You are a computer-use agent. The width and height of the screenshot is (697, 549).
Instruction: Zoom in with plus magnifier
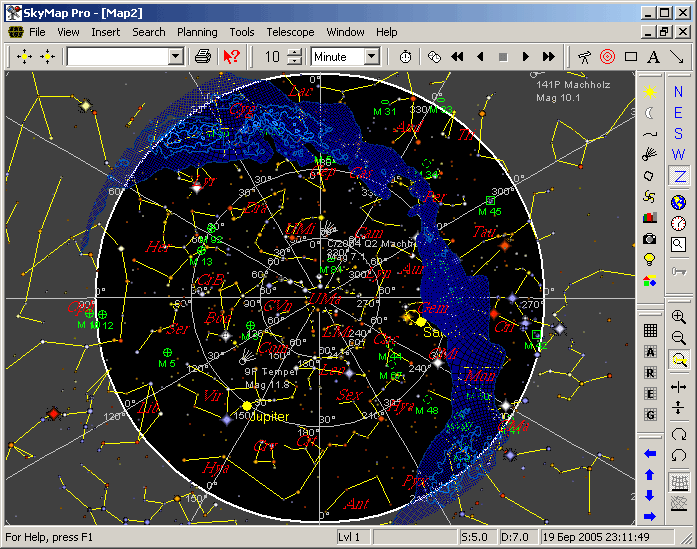click(678, 317)
